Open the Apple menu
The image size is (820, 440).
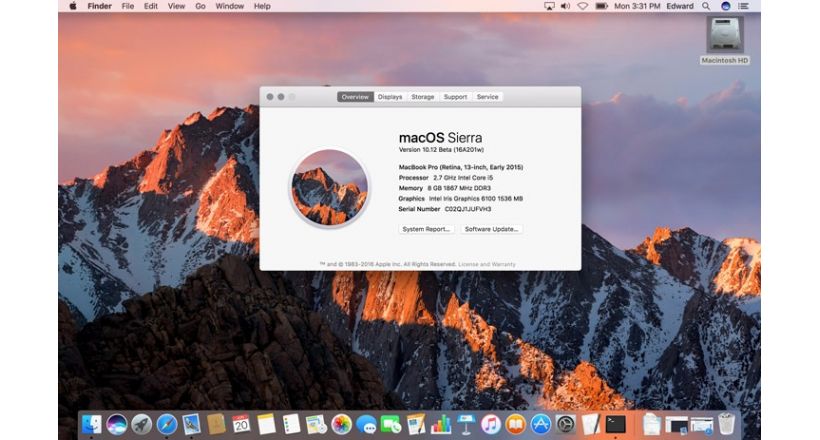[x=73, y=6]
